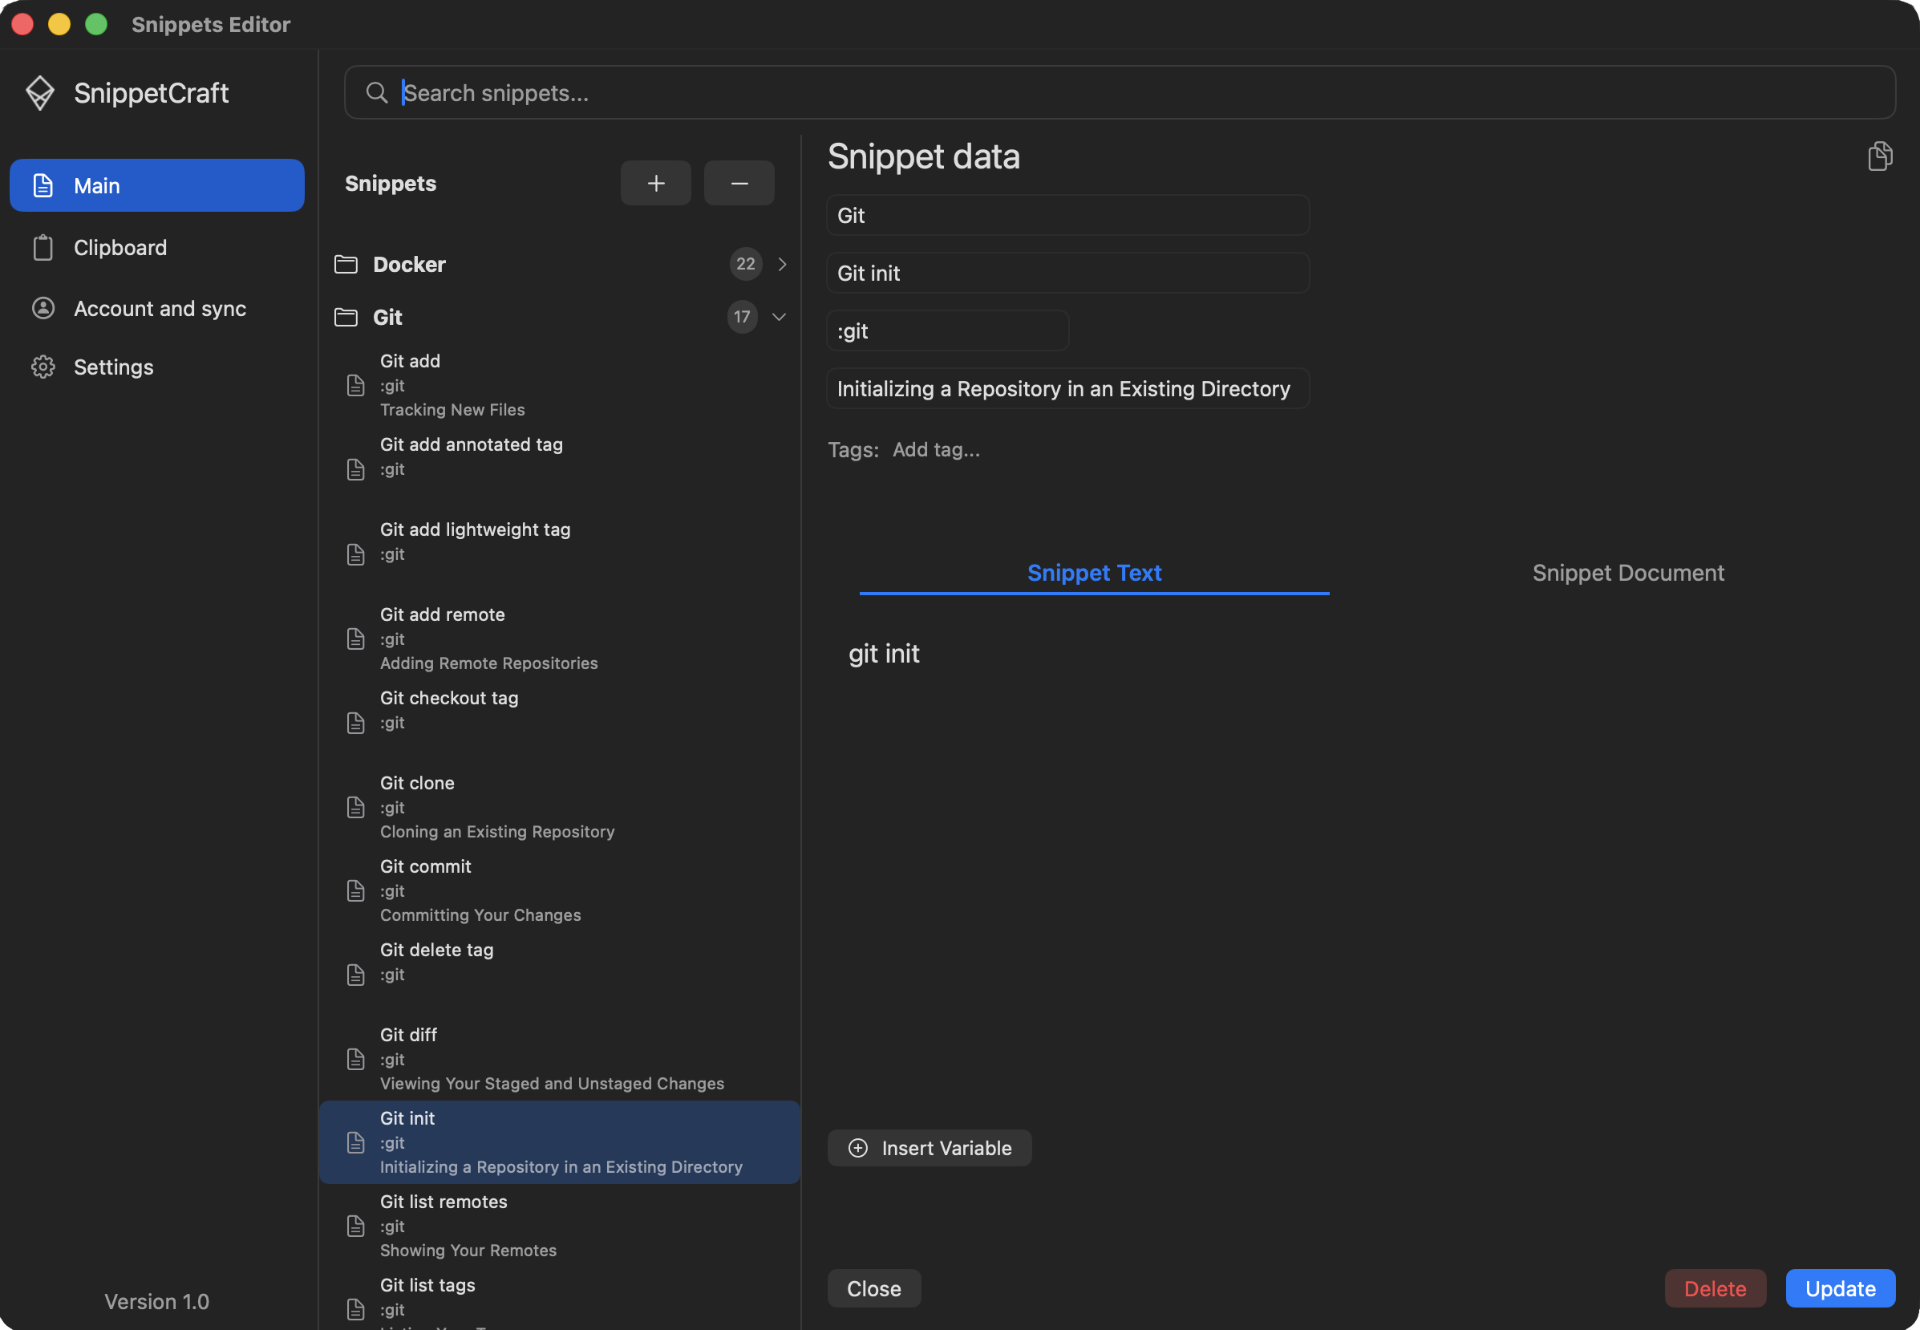Click the file icon beside Git commit
Screen dimensions: 1920x1330
coord(355,890)
